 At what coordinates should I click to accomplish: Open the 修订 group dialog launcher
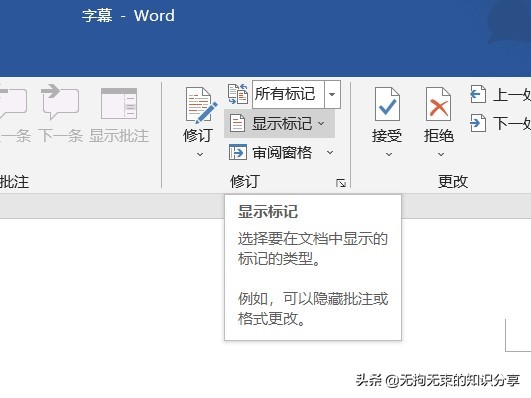pos(341,183)
